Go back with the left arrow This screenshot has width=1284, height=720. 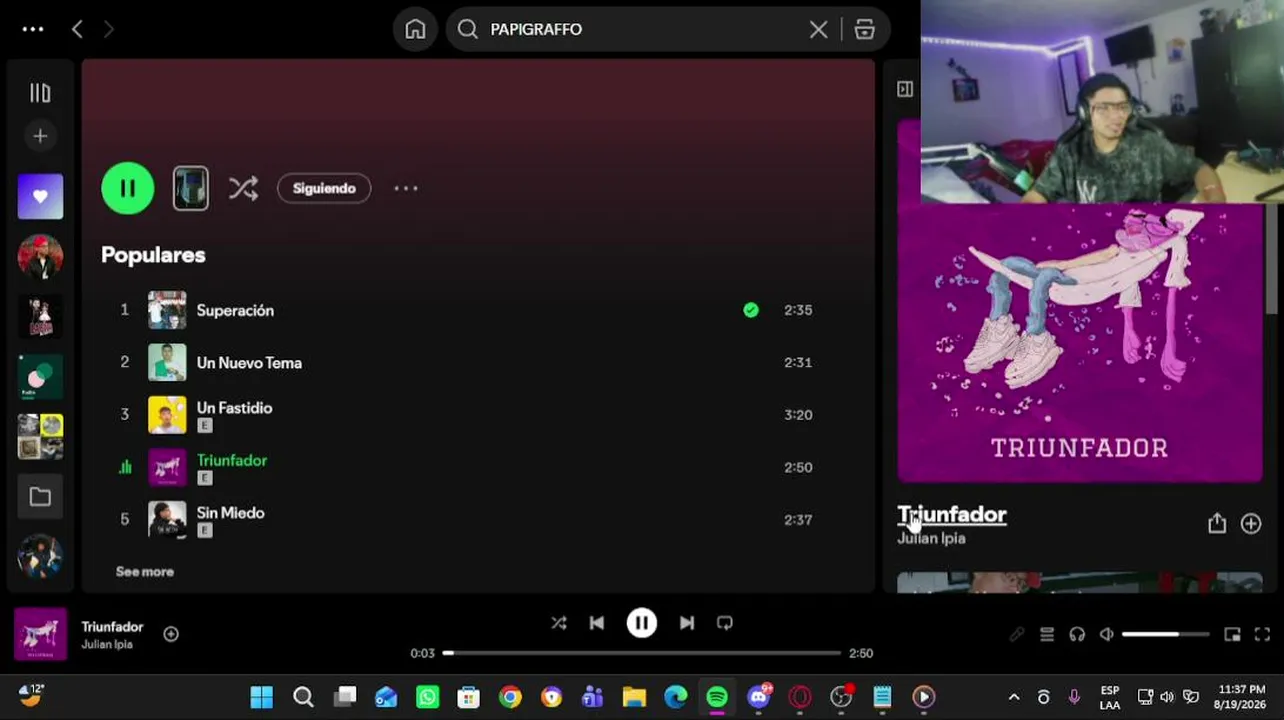77,29
